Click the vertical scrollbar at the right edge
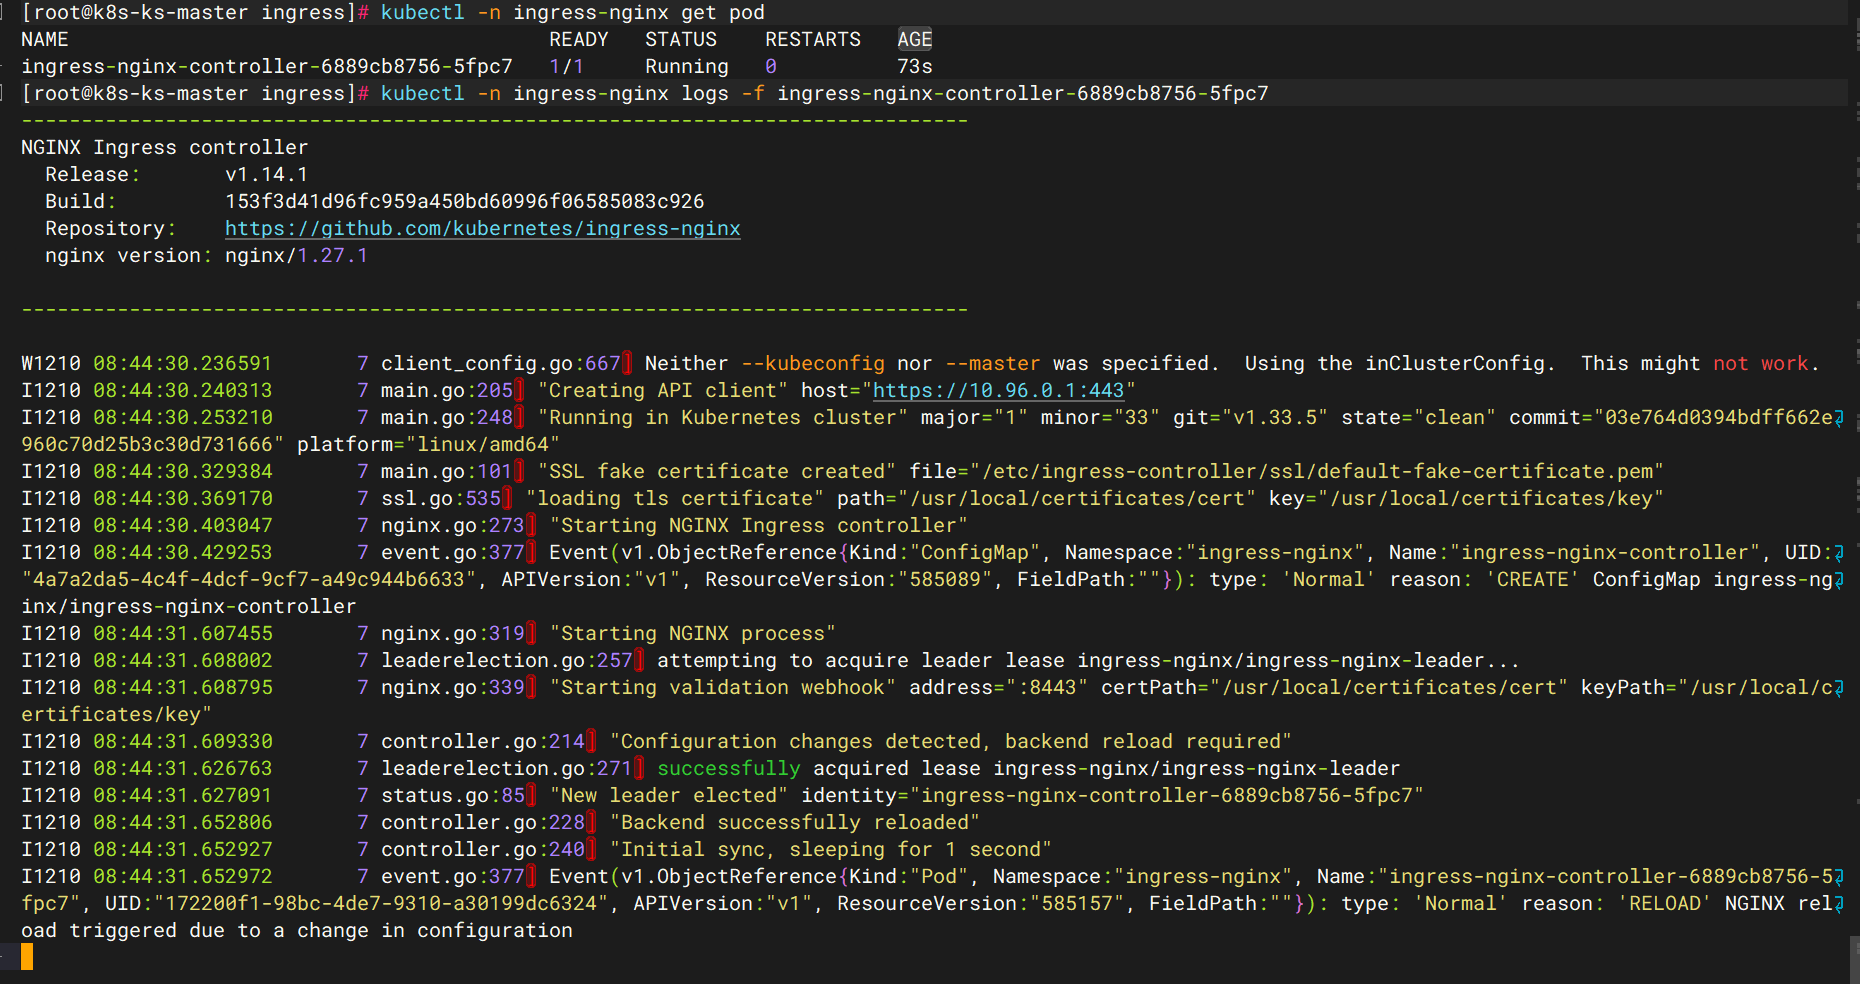The width and height of the screenshot is (1860, 984). coord(1853,958)
